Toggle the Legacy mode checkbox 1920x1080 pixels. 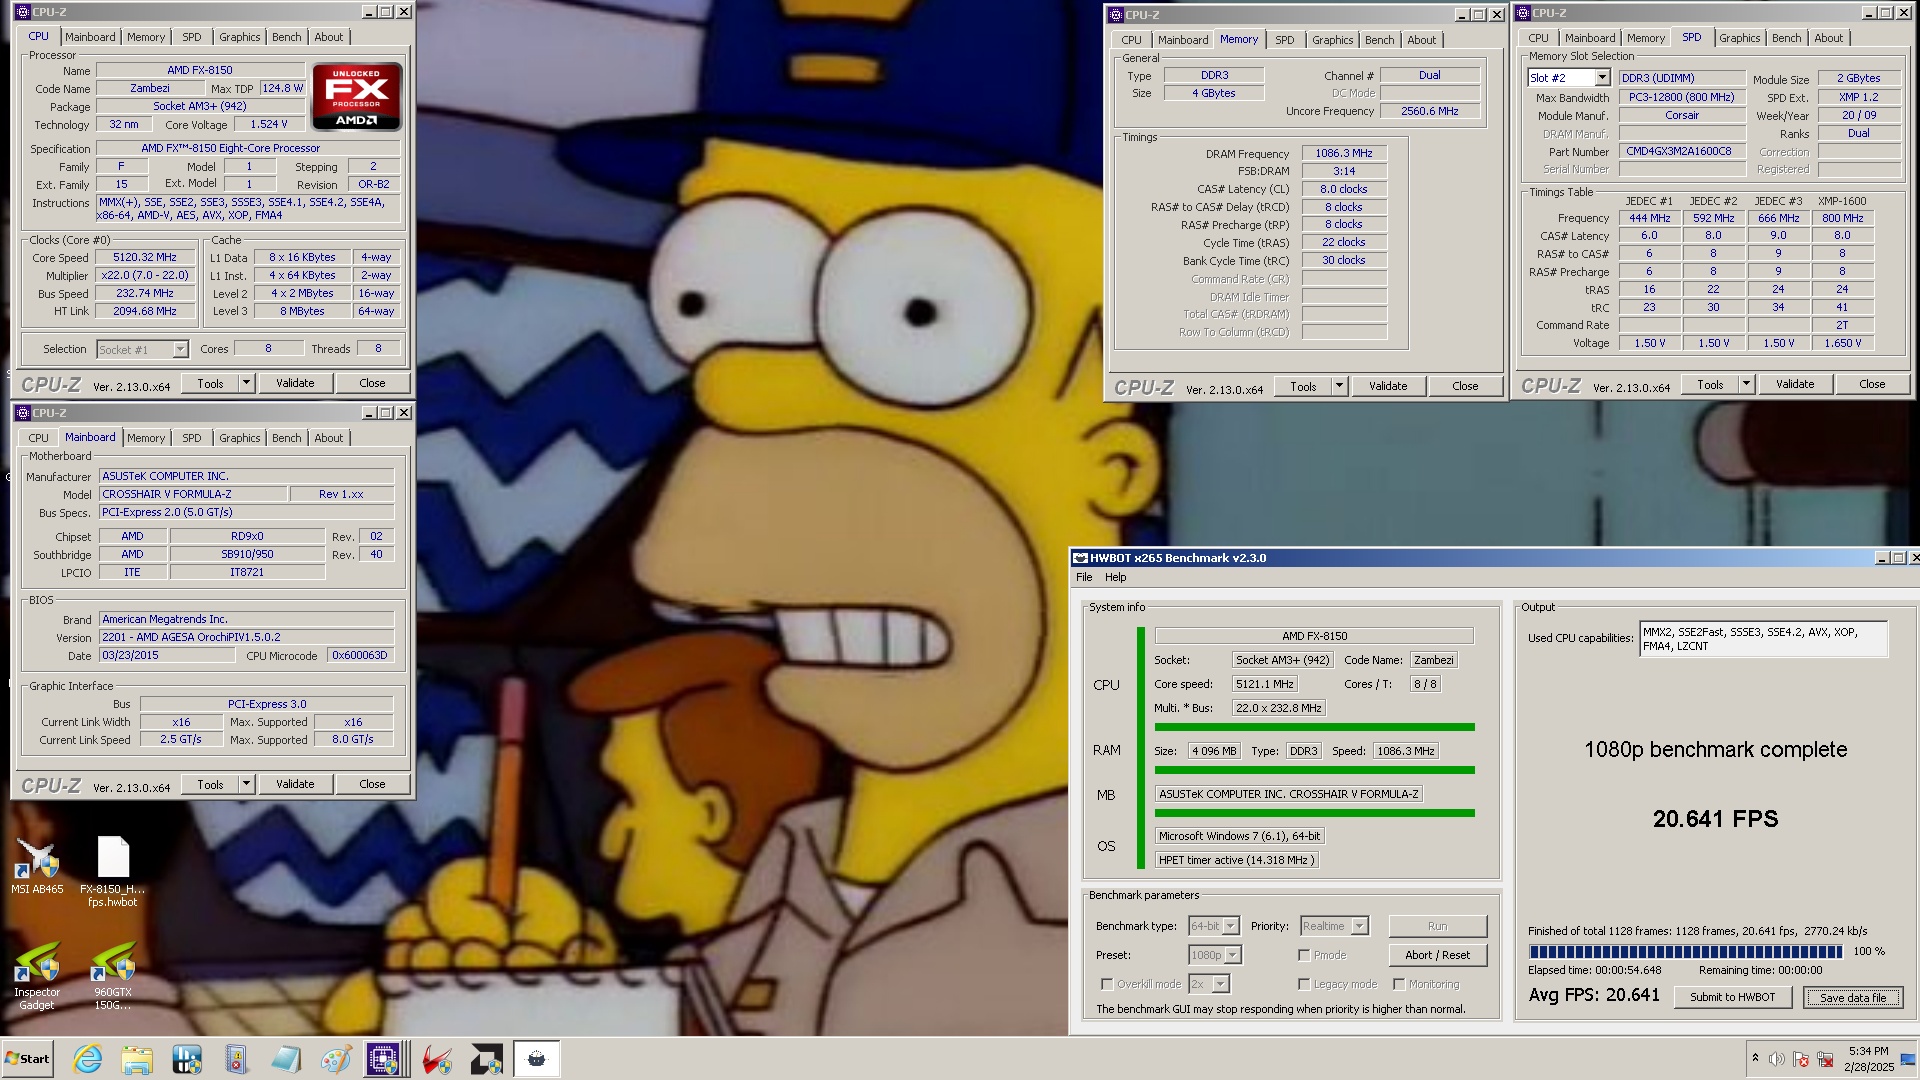(1304, 984)
